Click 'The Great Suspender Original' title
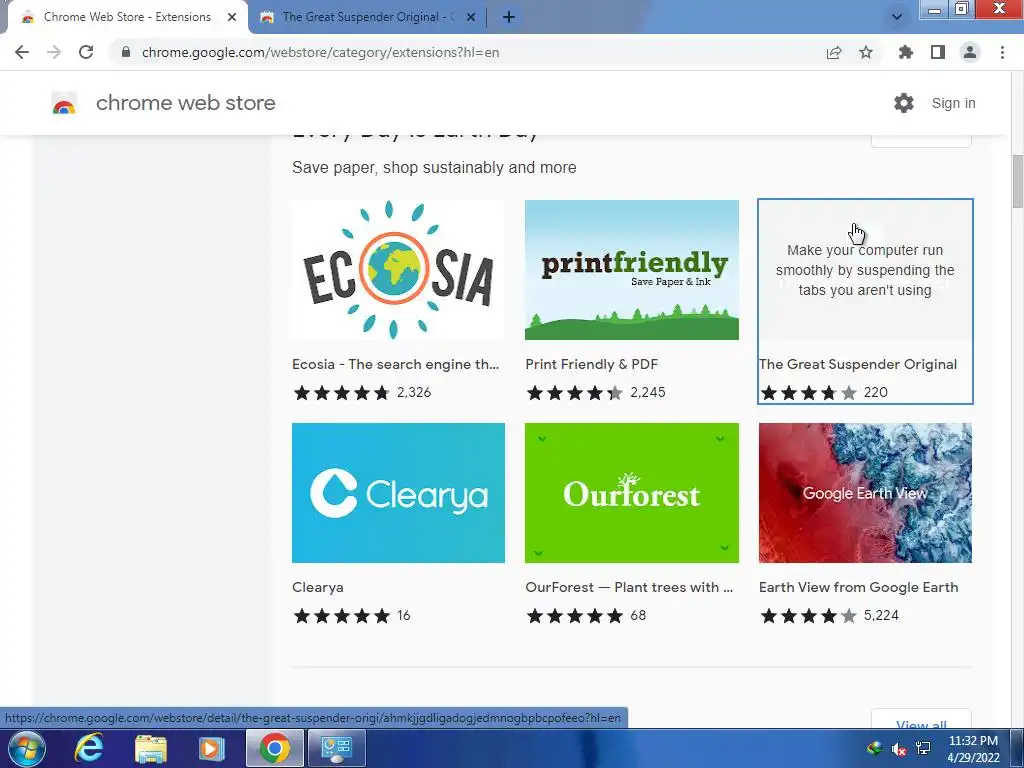This screenshot has width=1024, height=768. pyautogui.click(x=858, y=364)
